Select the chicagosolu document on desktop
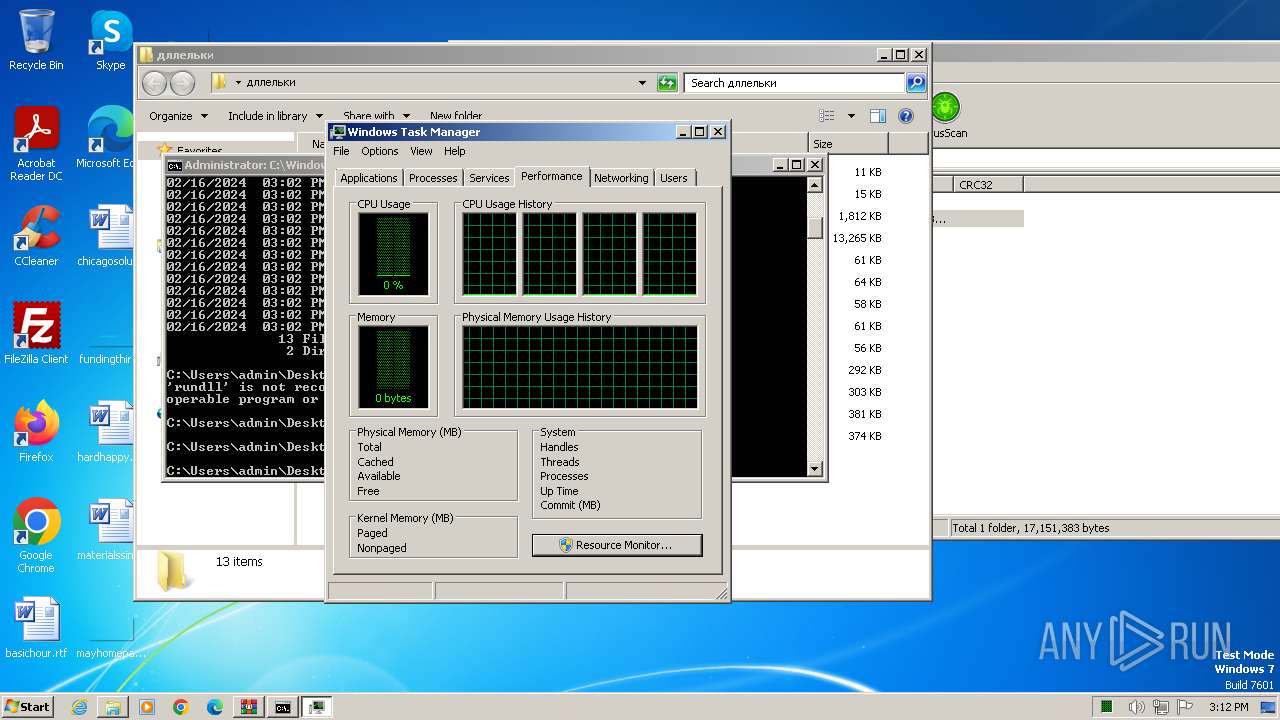 (x=105, y=236)
